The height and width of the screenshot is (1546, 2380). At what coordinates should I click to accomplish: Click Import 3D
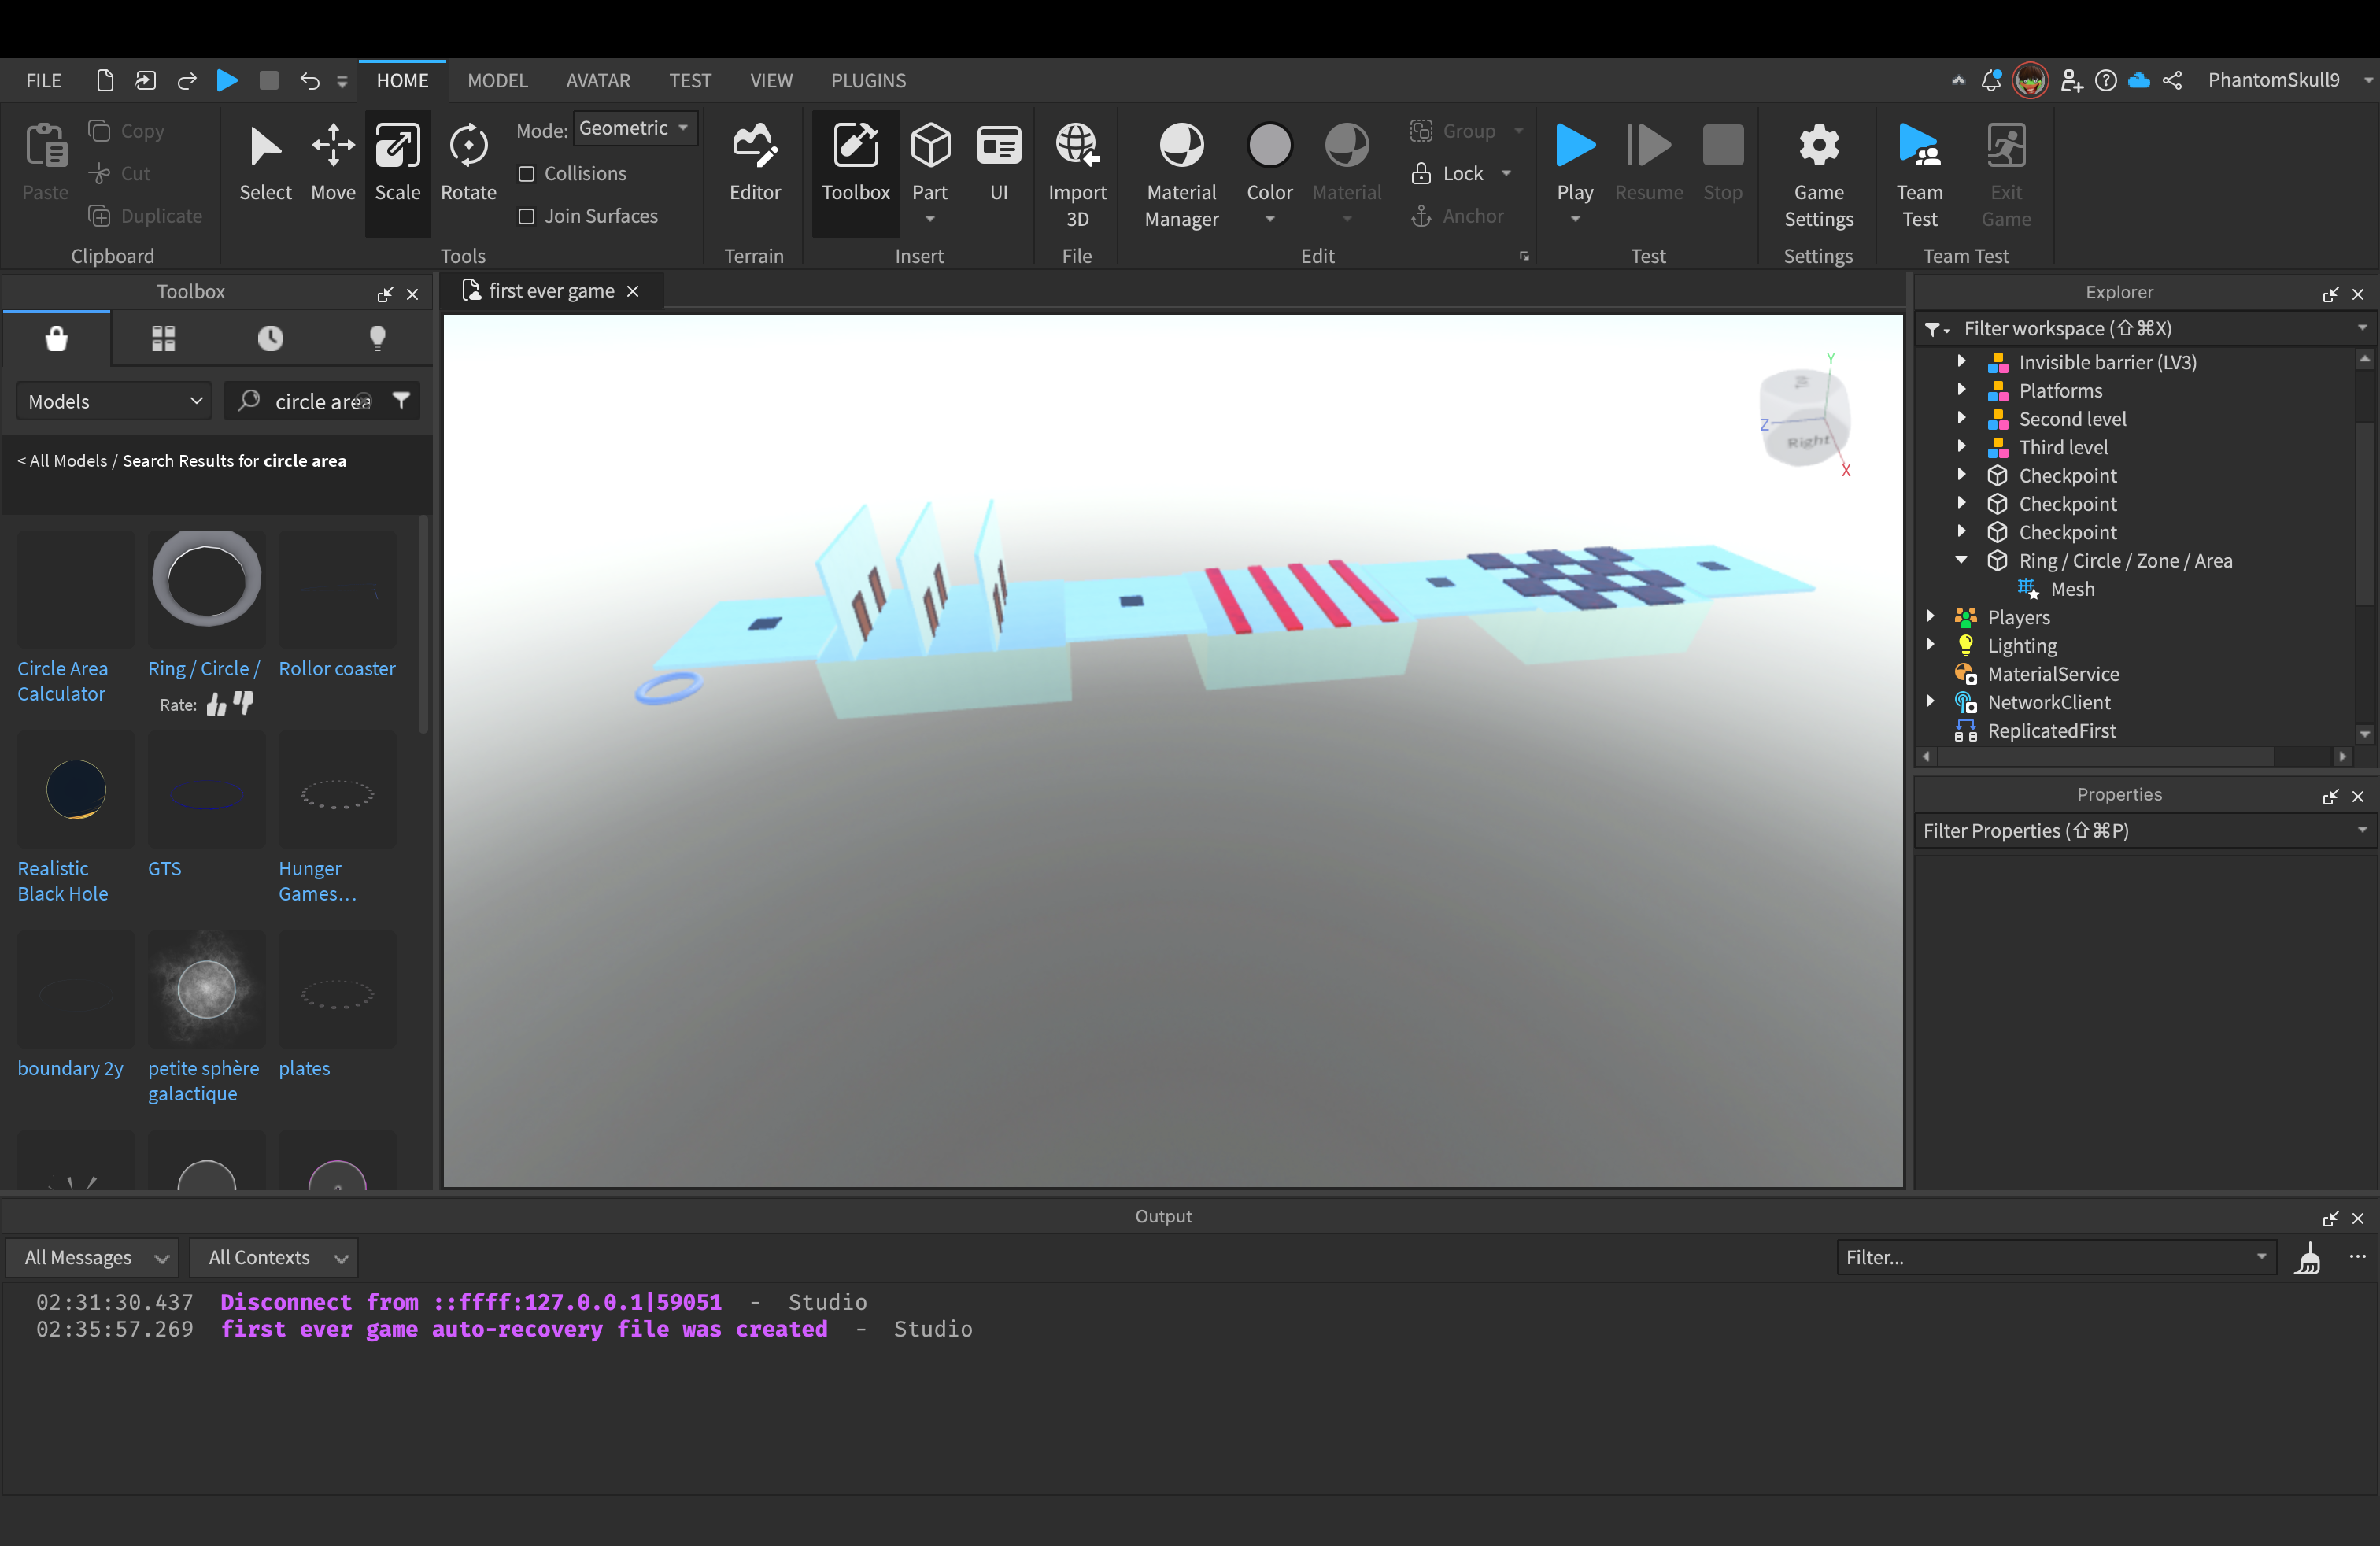coord(1077,176)
